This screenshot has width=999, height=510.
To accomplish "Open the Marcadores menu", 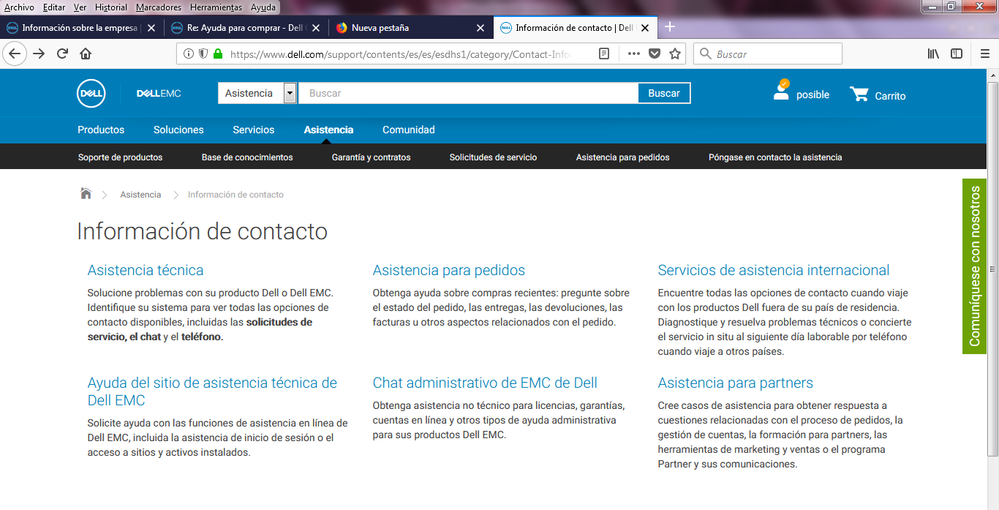I will click(x=159, y=7).
